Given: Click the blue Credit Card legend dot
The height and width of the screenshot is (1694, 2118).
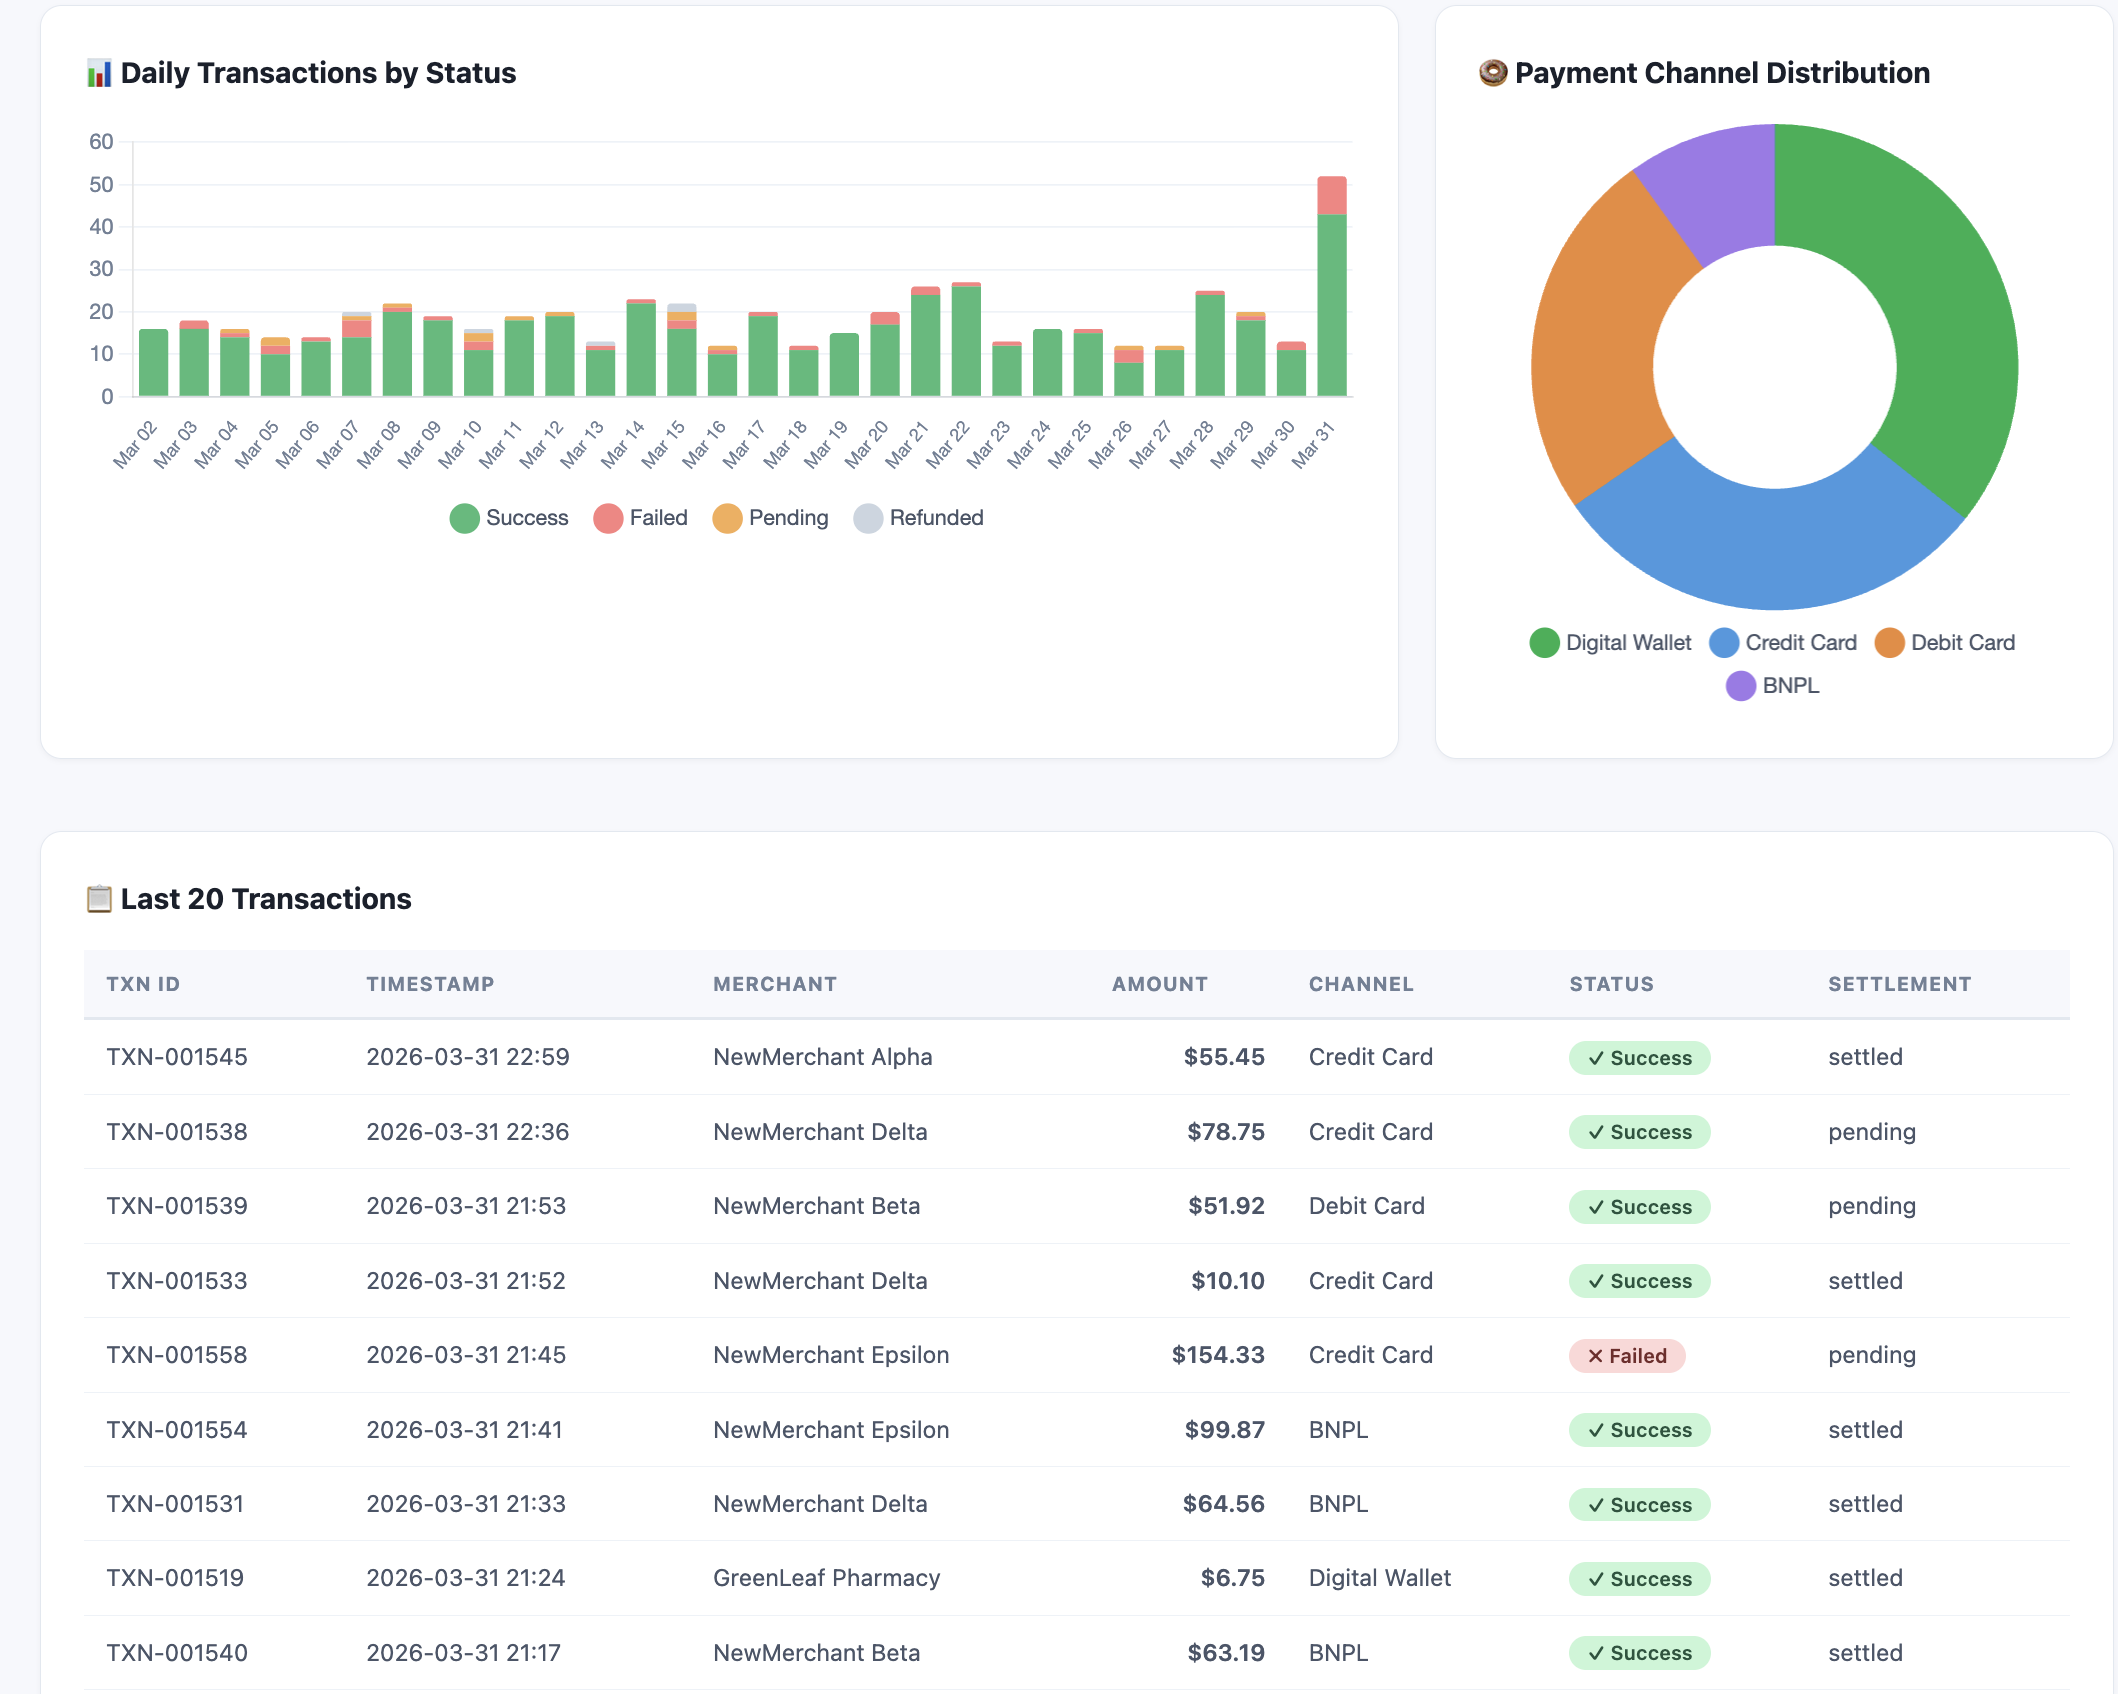Looking at the screenshot, I should (1723, 642).
